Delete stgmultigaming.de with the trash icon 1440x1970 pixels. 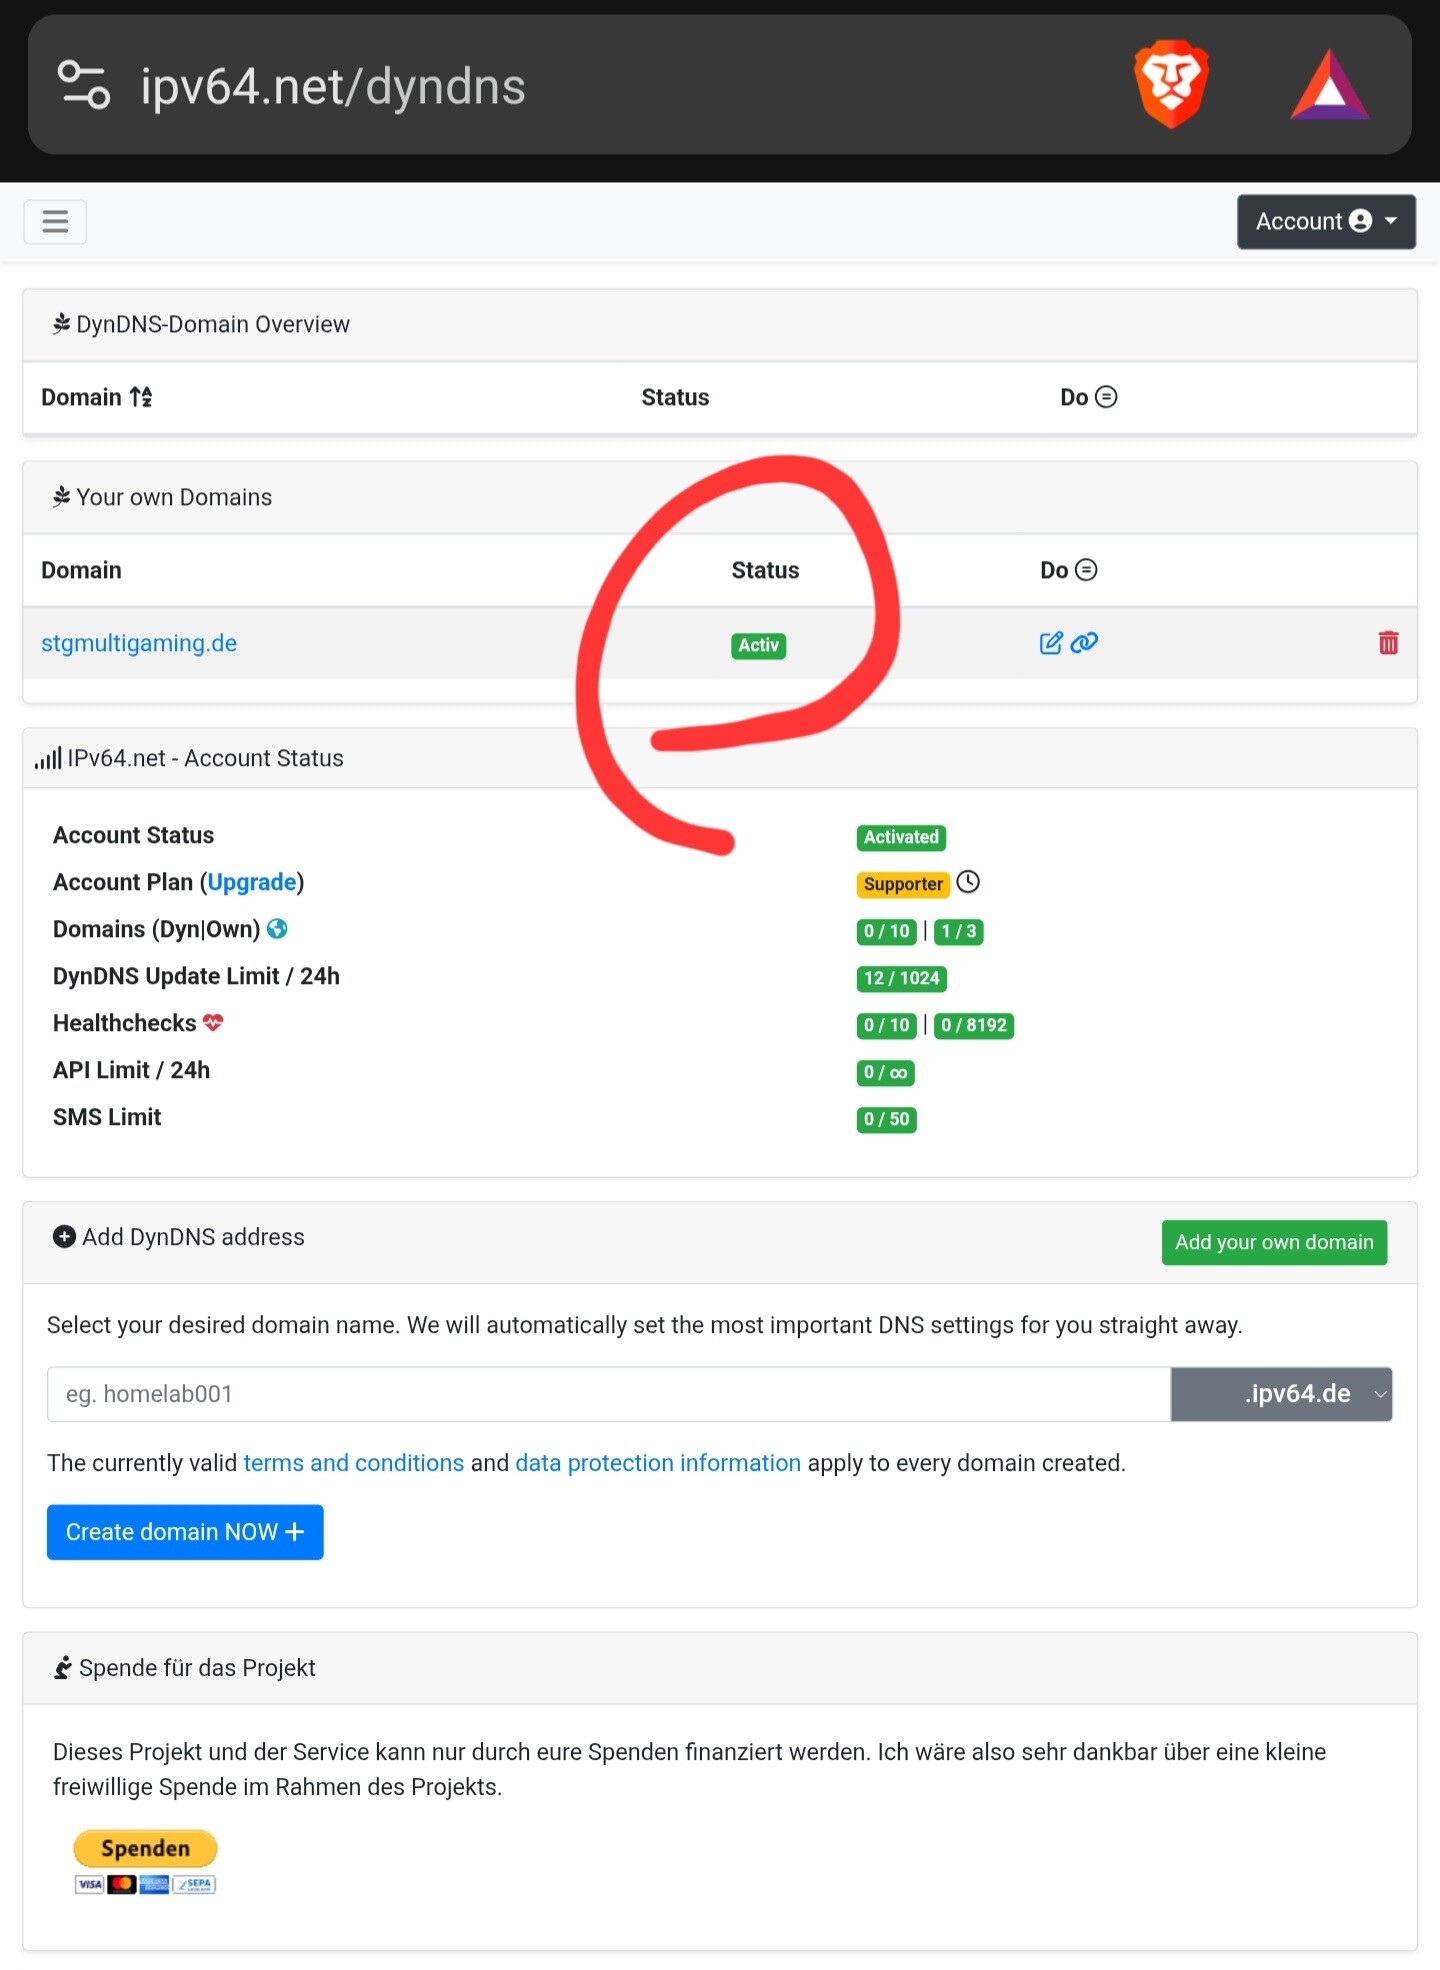click(1388, 643)
